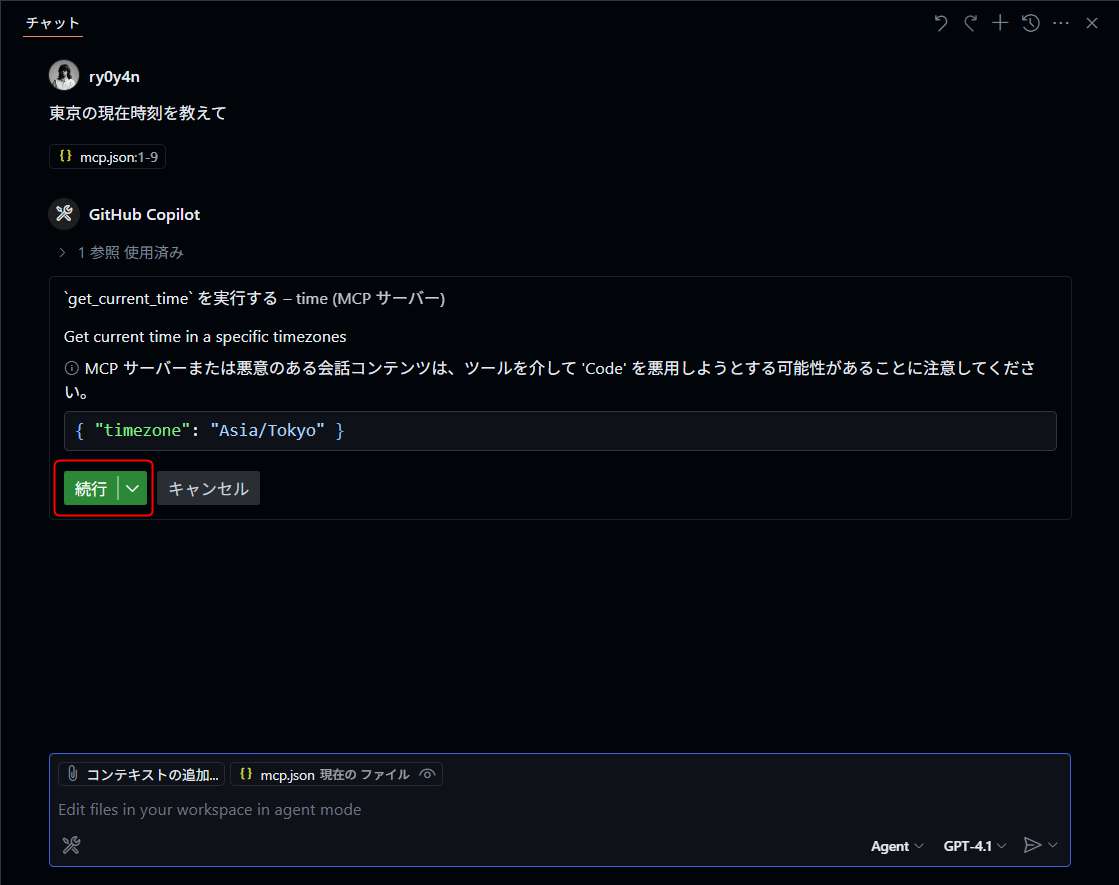
Task: Click the 続行 button
Action: click(x=91, y=488)
